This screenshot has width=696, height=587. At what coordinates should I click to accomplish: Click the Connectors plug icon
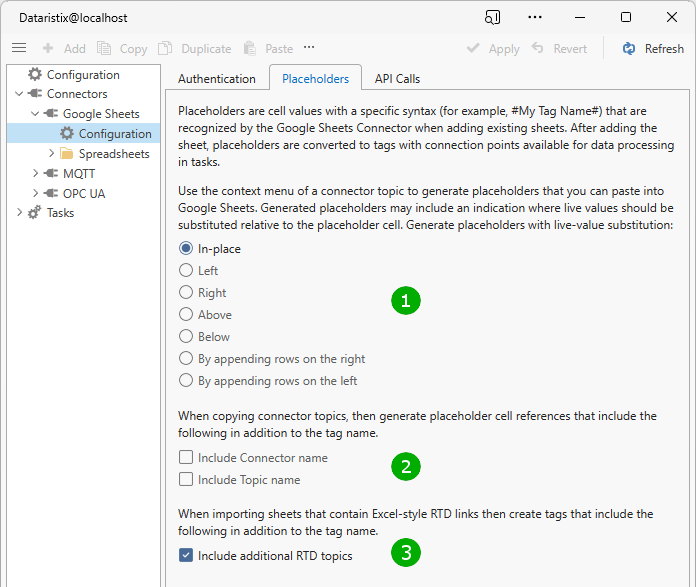tap(35, 93)
